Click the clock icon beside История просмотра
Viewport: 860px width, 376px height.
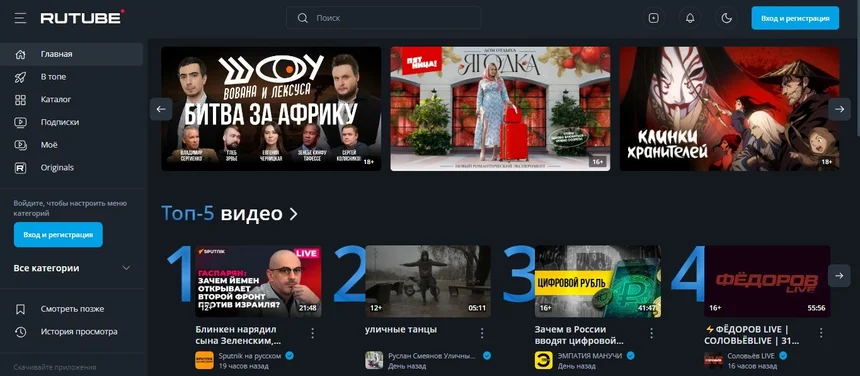point(20,332)
